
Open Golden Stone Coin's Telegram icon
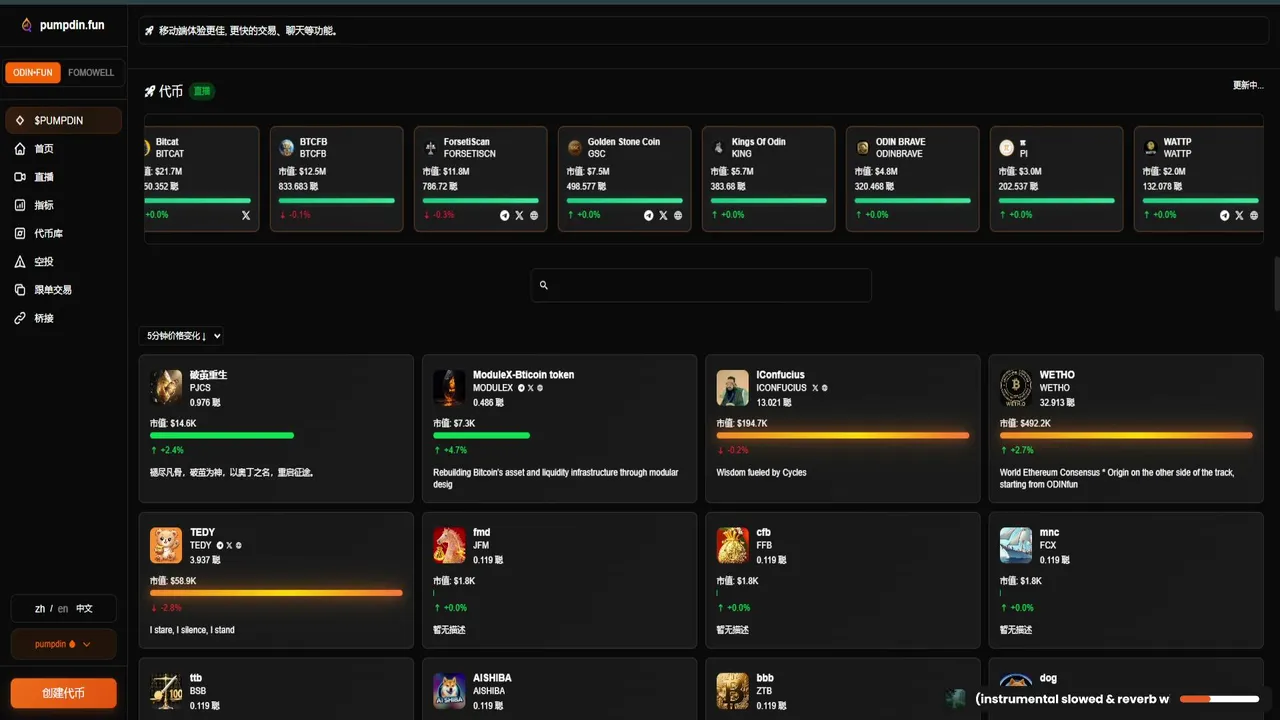648,215
